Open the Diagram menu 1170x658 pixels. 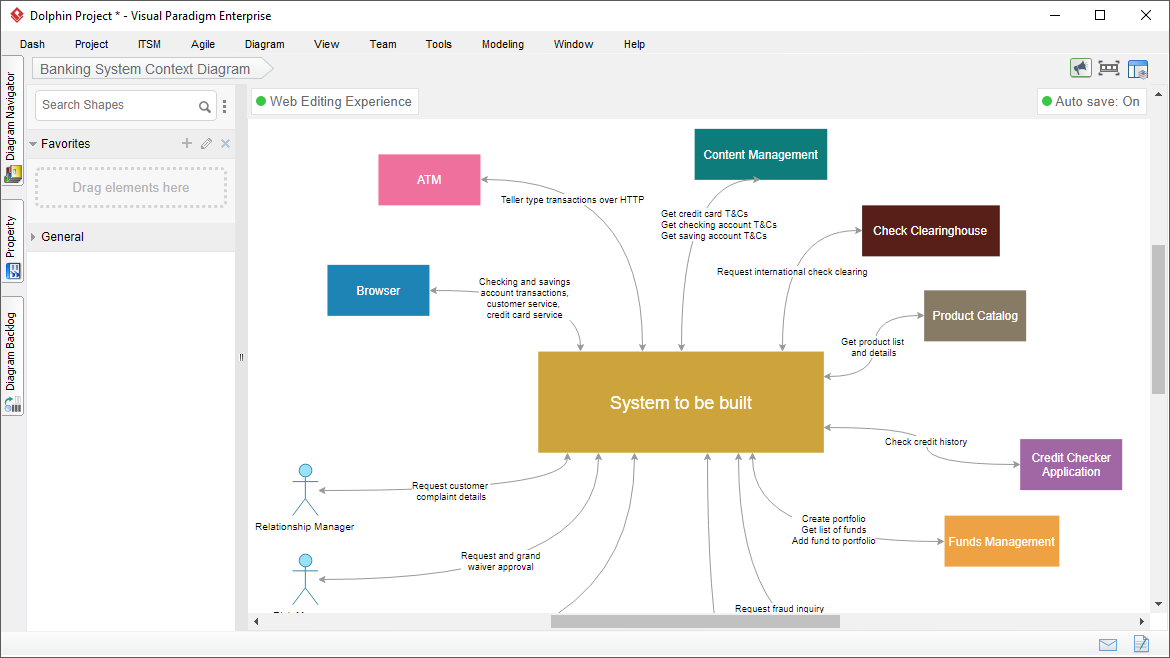(264, 44)
